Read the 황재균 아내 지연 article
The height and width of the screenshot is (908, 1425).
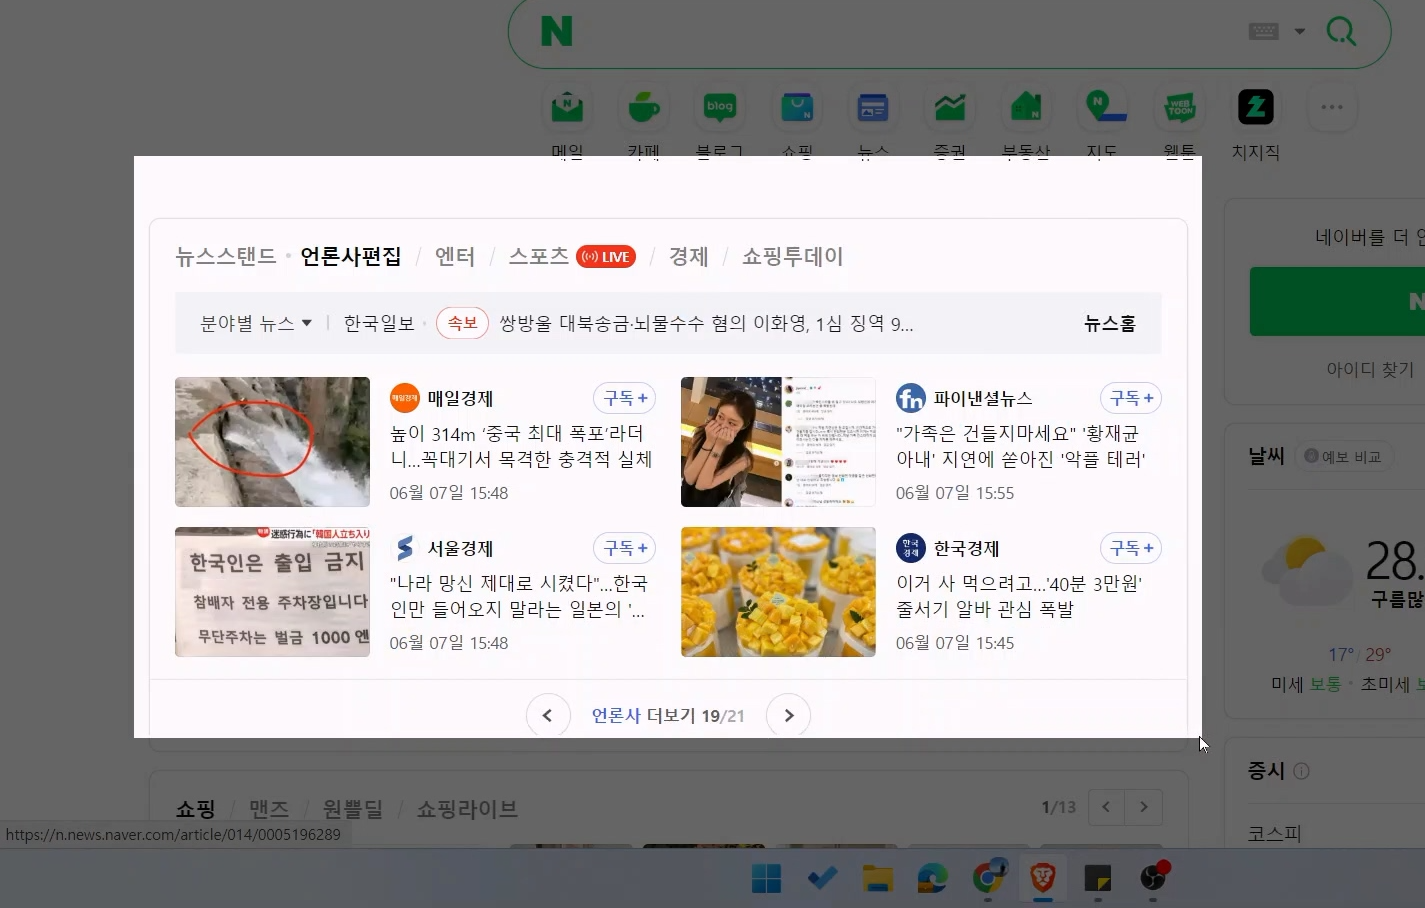[1021, 446]
